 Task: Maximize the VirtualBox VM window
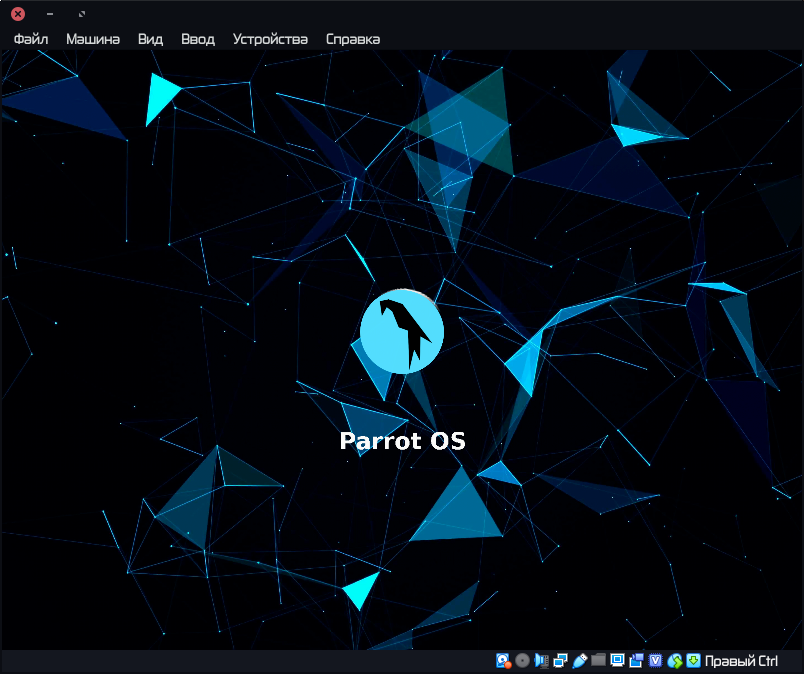tap(82, 14)
